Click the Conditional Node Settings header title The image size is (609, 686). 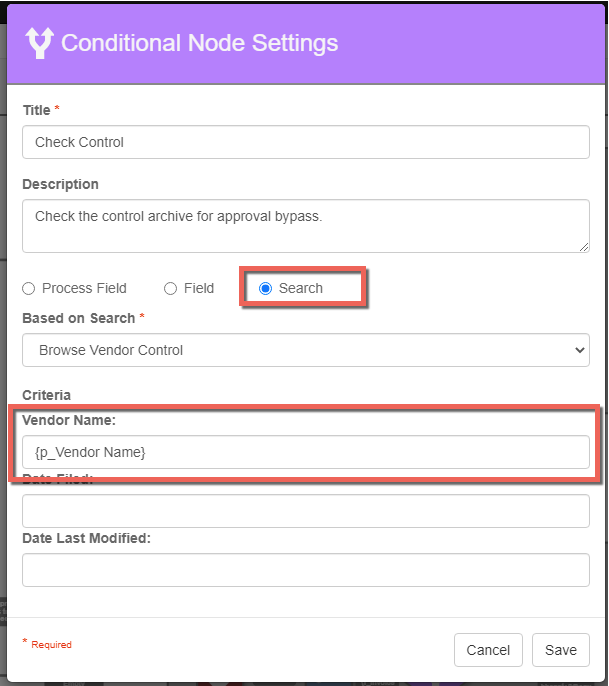tap(199, 43)
